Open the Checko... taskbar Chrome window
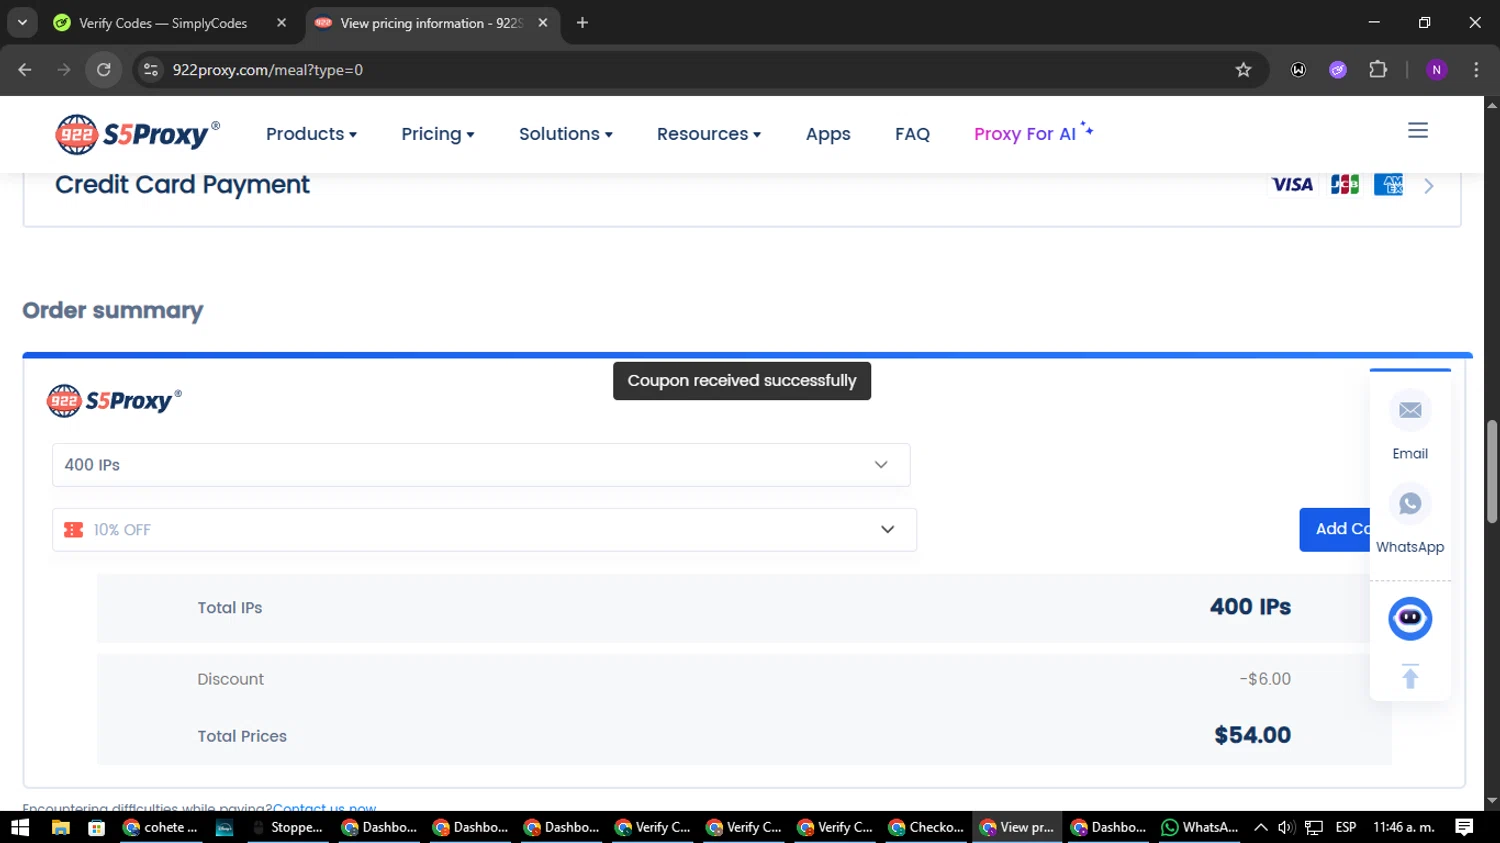This screenshot has height=843, width=1500. [x=926, y=827]
